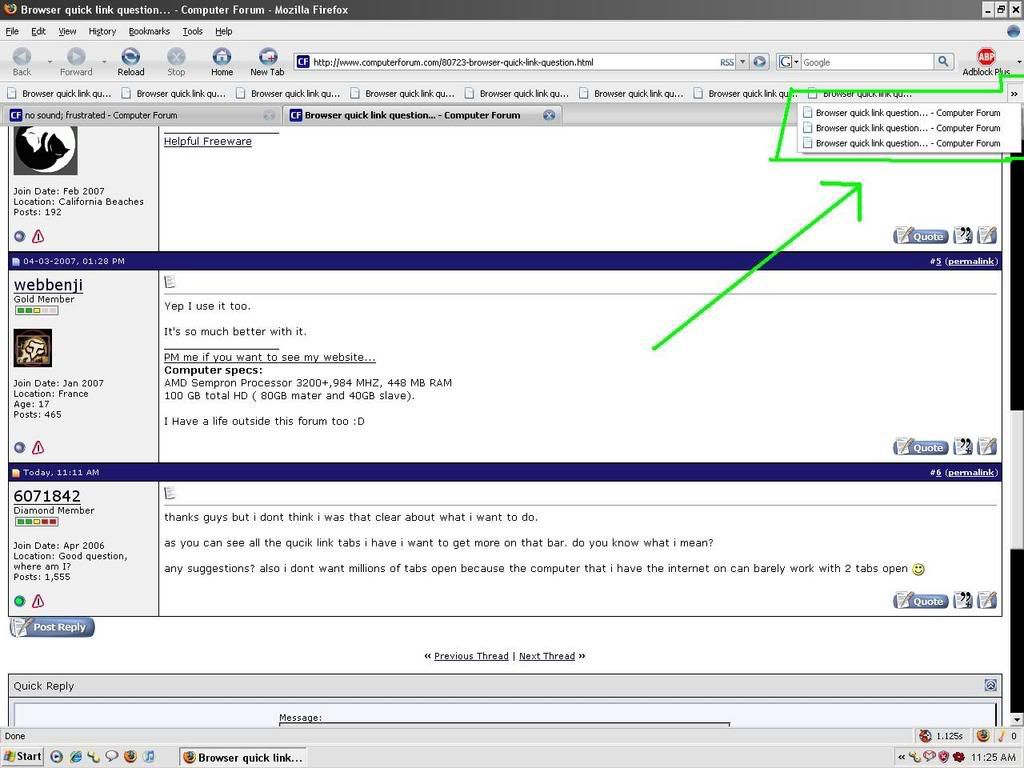Collapse the Quick Reply panel
Viewport: 1024px width, 768px height.
tap(990, 686)
